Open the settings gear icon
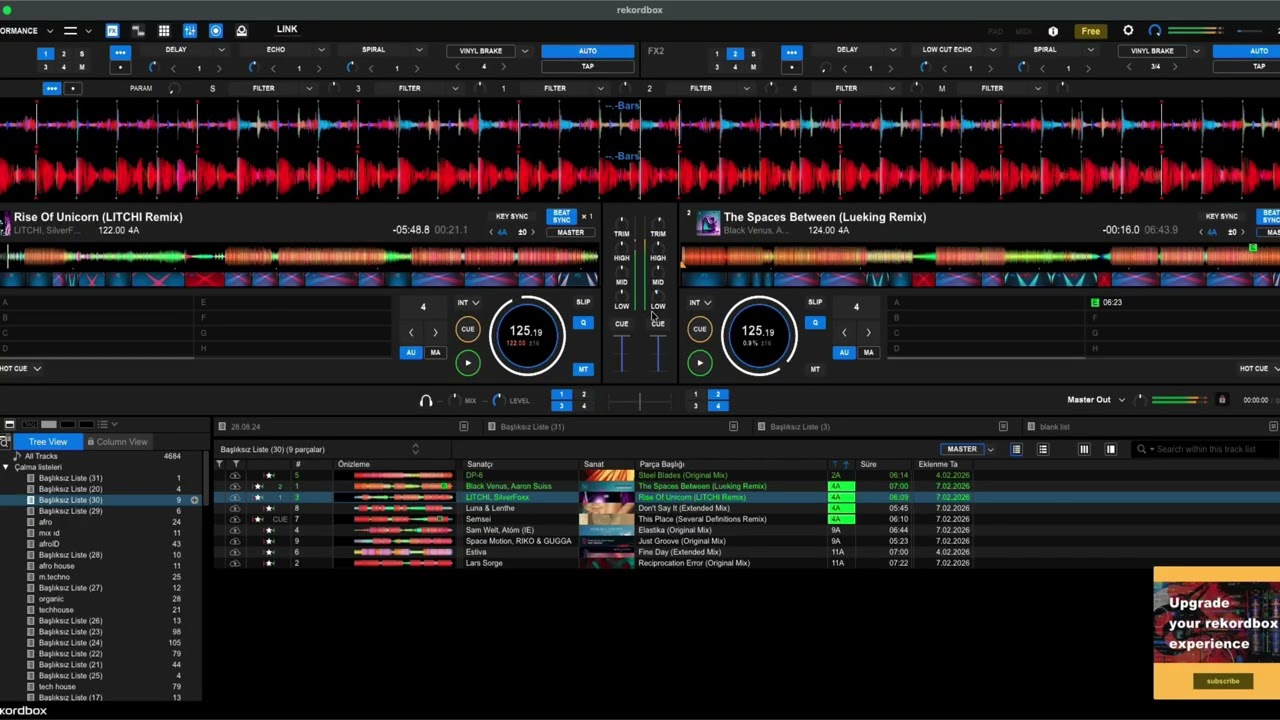This screenshot has width=1280, height=720. [1128, 31]
